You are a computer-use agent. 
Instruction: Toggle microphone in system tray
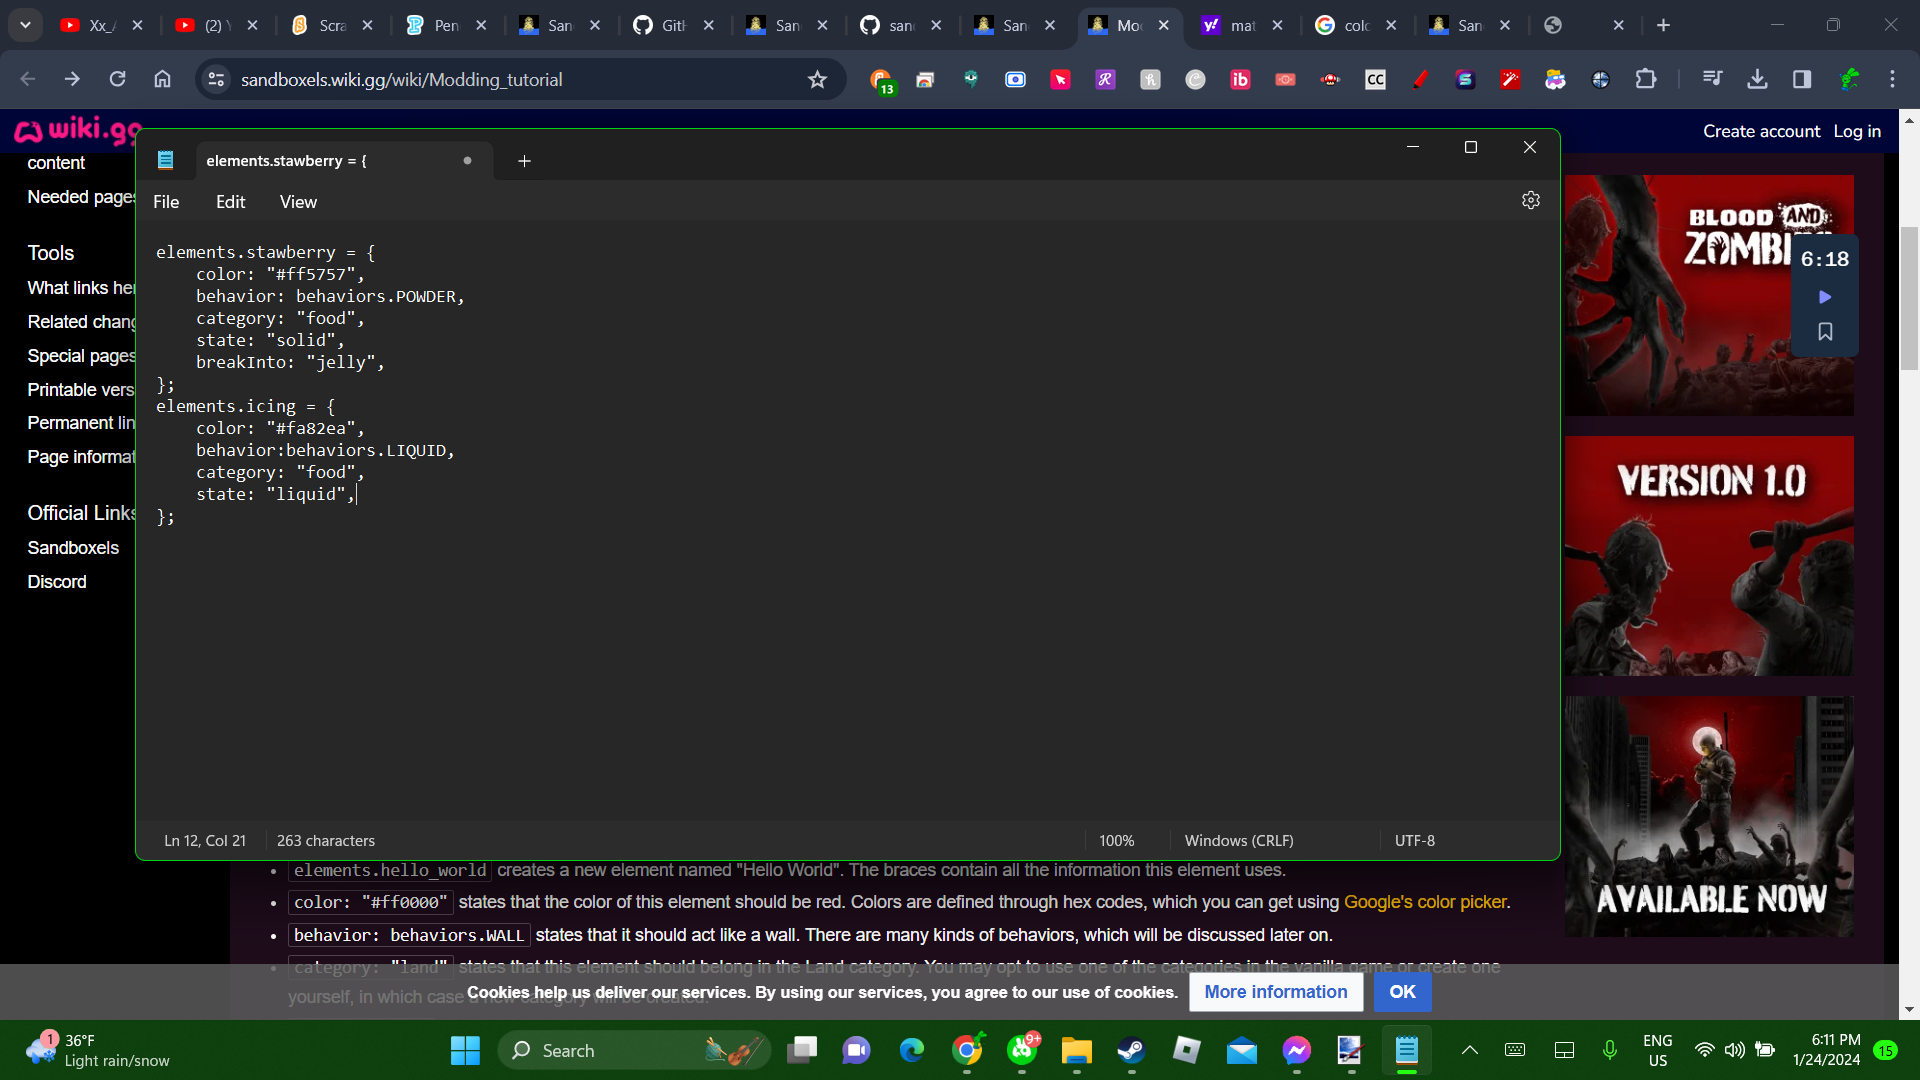(x=1609, y=1050)
